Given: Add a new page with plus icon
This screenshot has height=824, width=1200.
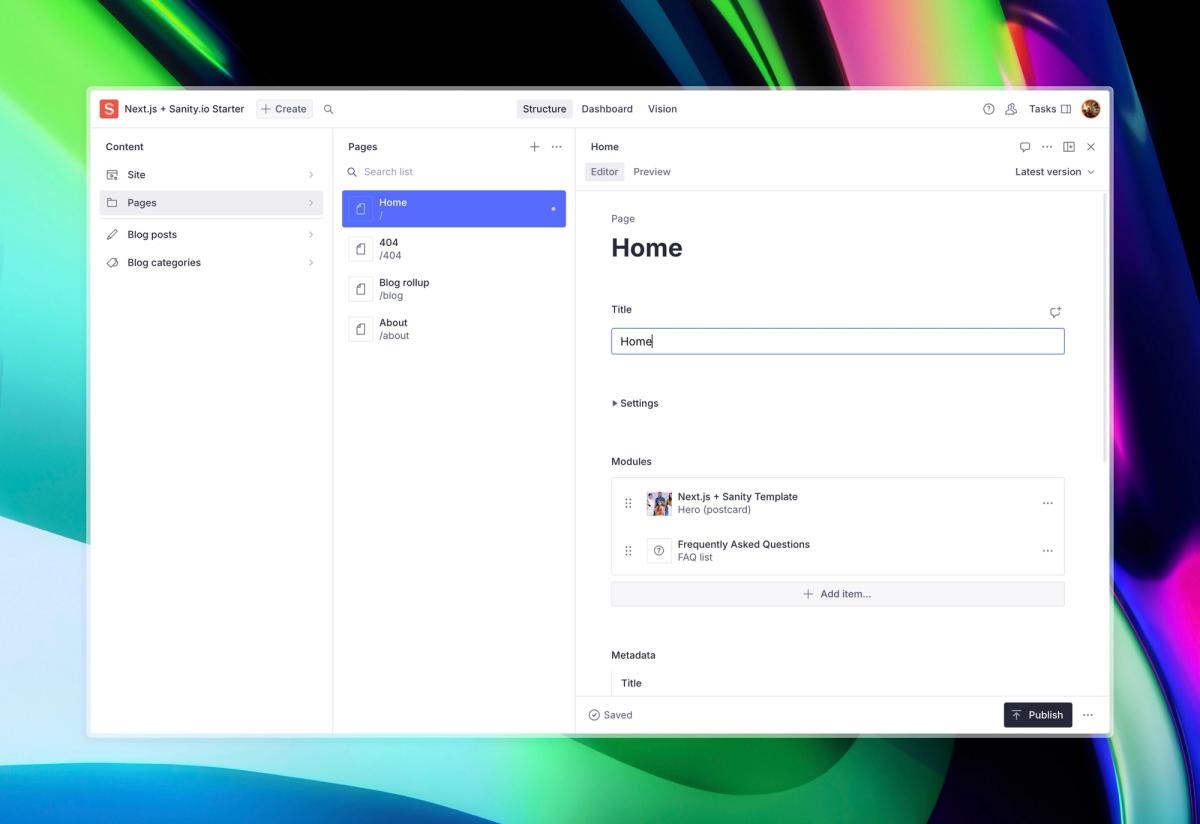Looking at the screenshot, I should point(534,147).
